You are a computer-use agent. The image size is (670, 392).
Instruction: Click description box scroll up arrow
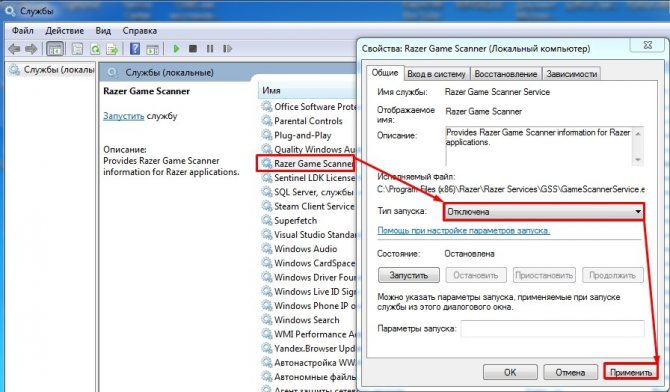[638, 134]
